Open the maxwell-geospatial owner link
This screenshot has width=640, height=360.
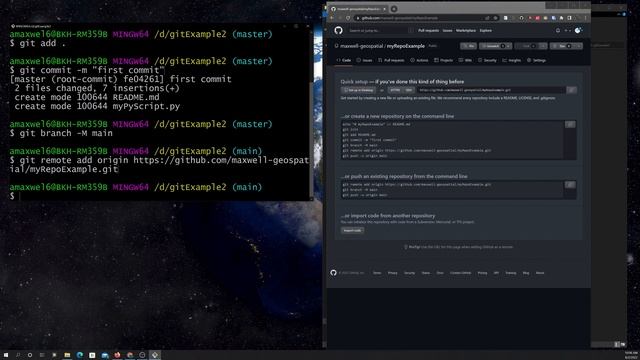click(x=362, y=46)
